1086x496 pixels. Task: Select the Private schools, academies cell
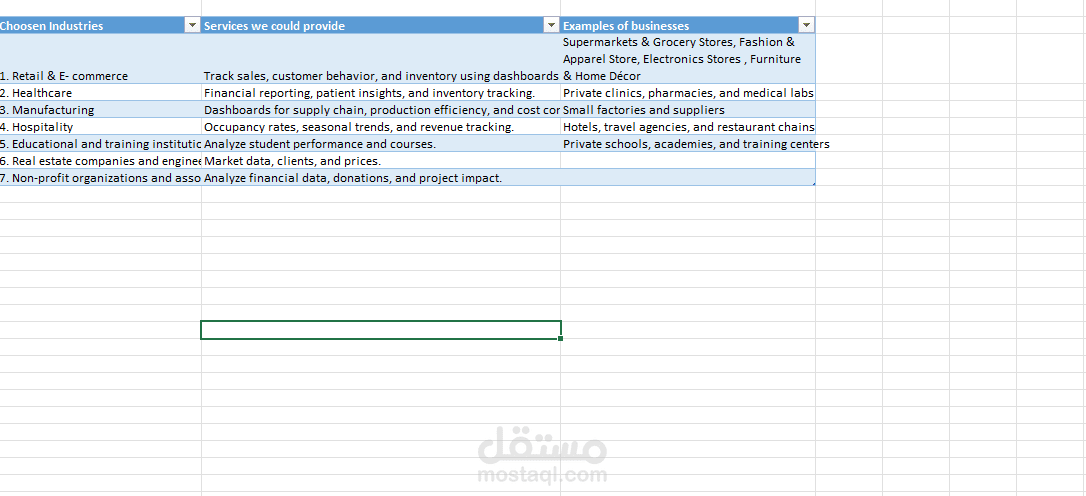tap(688, 144)
